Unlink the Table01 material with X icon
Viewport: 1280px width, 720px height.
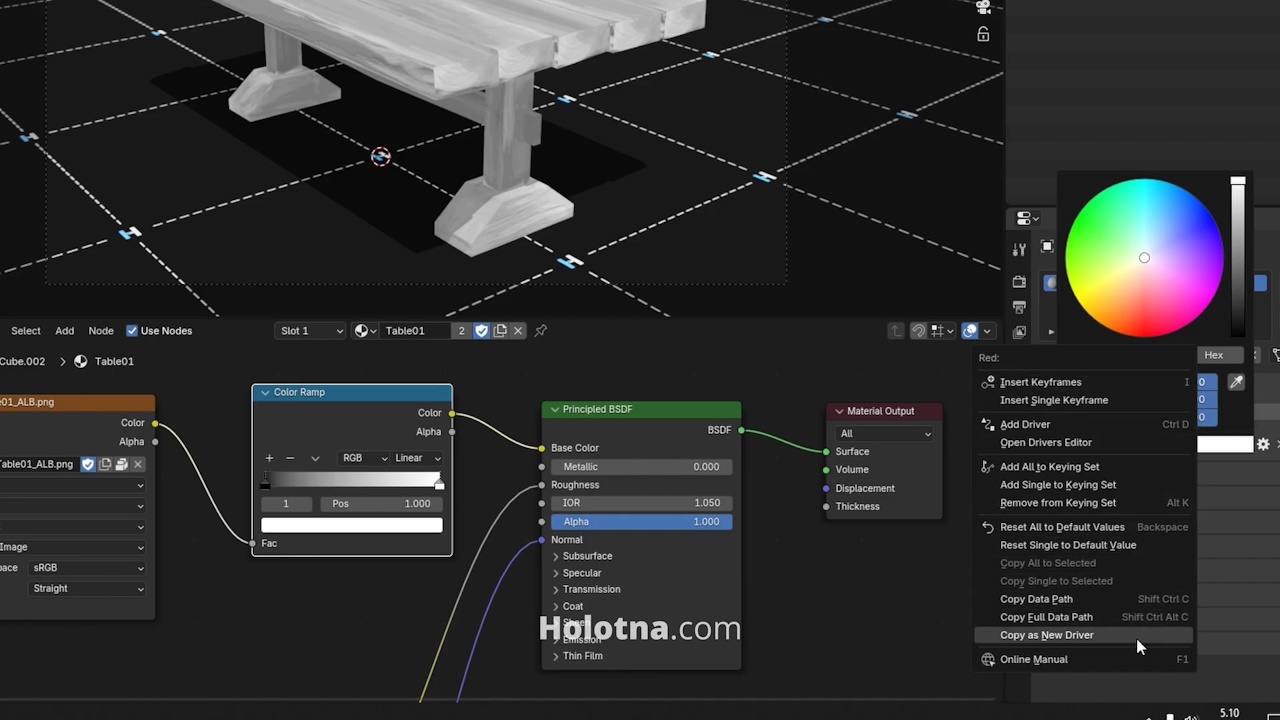click(x=518, y=331)
